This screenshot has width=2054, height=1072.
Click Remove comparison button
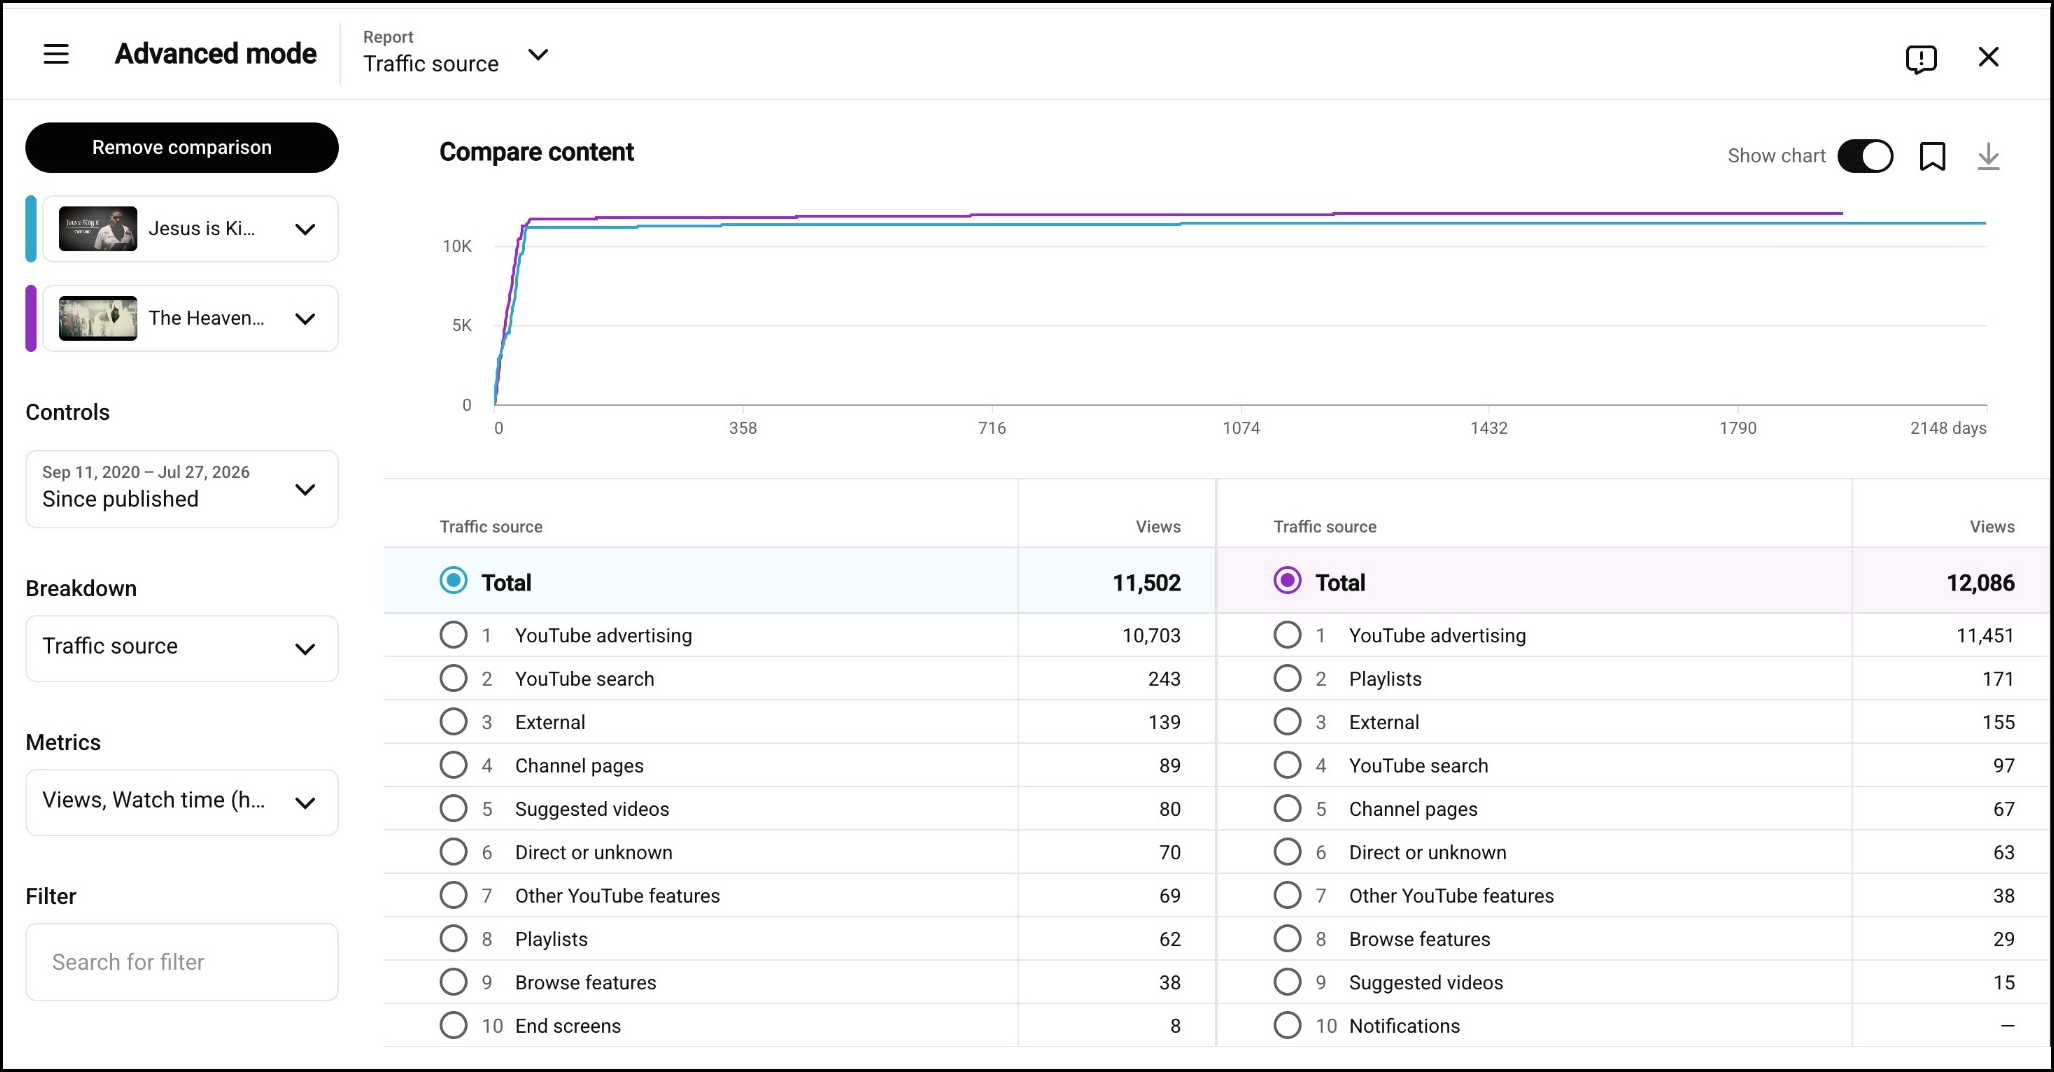coord(182,147)
